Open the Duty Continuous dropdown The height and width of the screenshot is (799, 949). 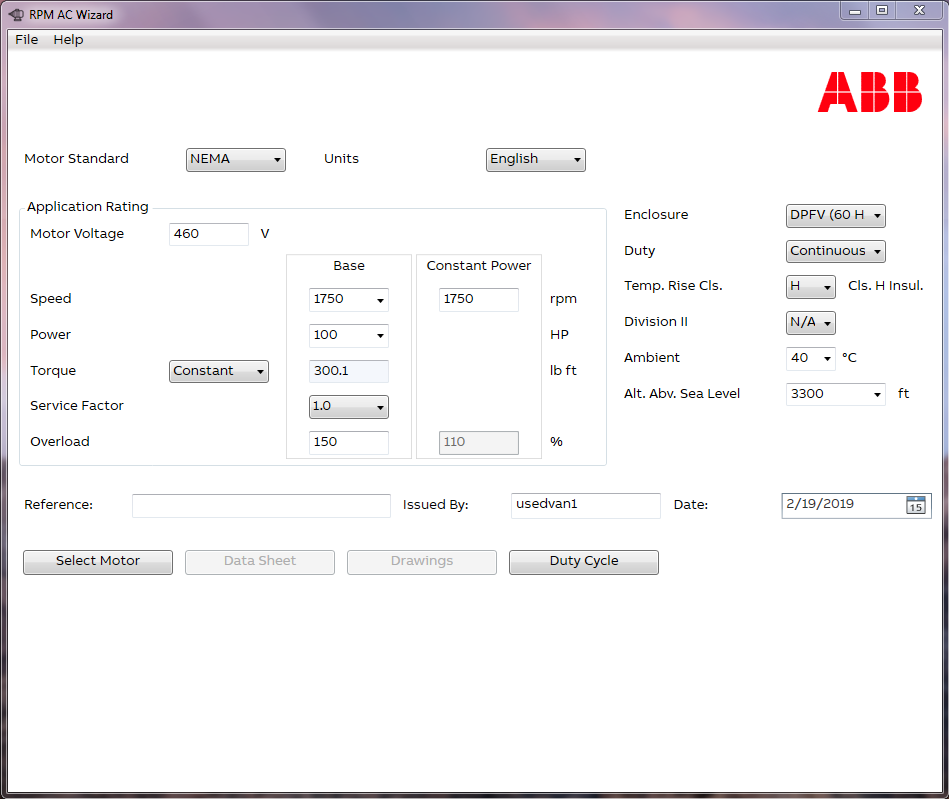pos(835,252)
